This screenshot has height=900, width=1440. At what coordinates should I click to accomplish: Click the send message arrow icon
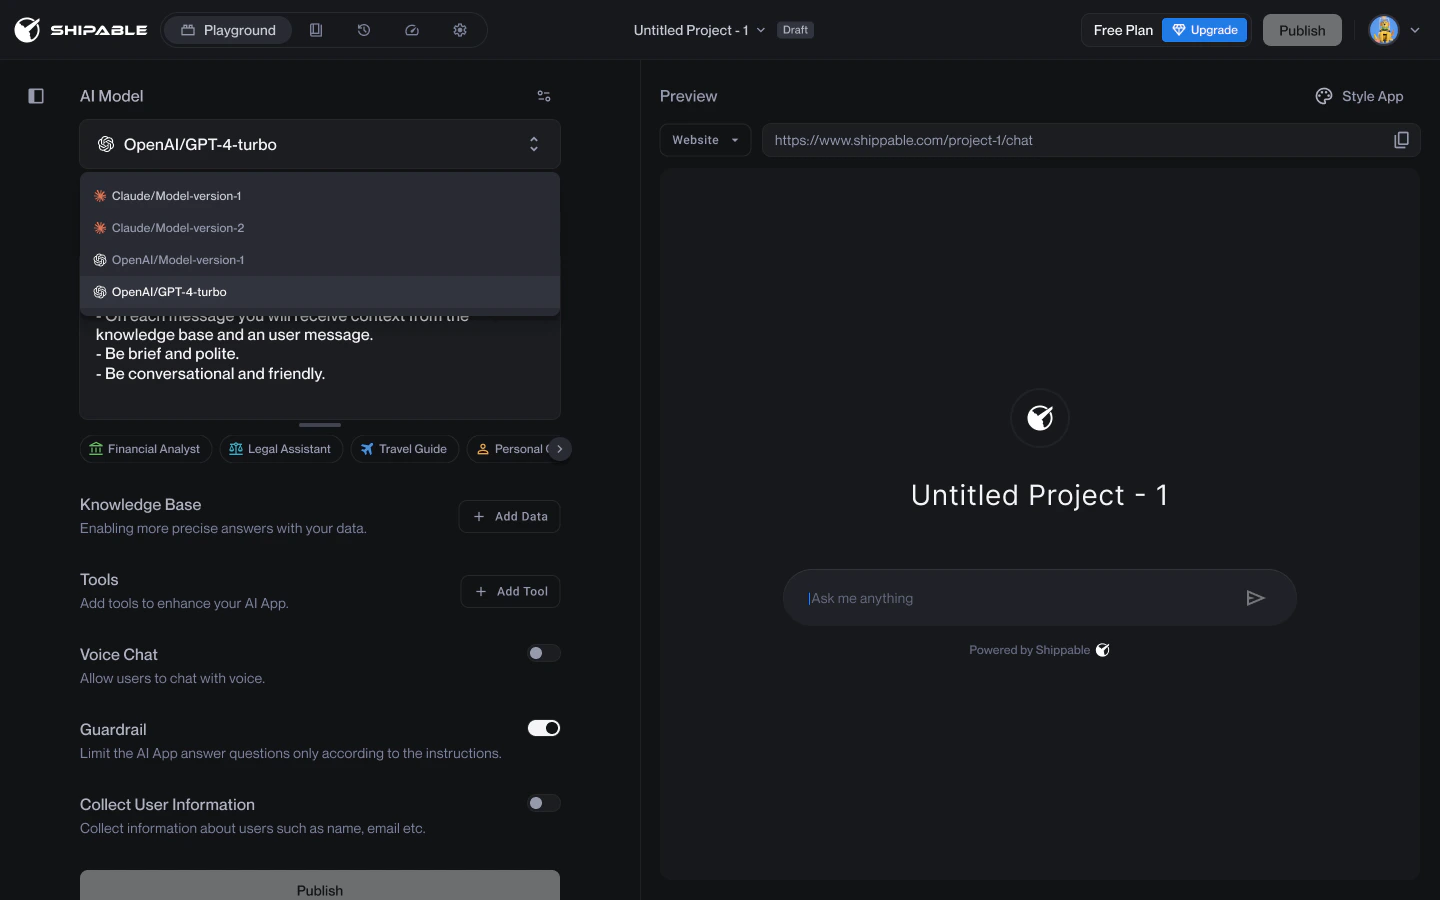(x=1255, y=598)
